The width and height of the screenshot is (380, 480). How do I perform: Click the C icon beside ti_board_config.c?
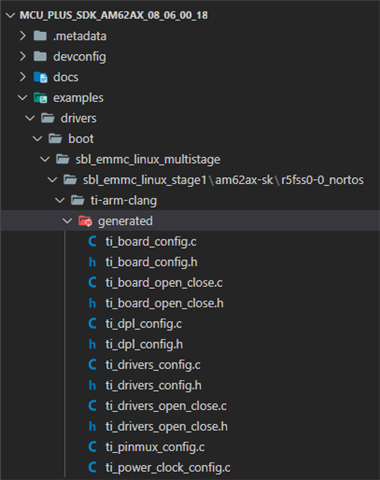coord(92,242)
